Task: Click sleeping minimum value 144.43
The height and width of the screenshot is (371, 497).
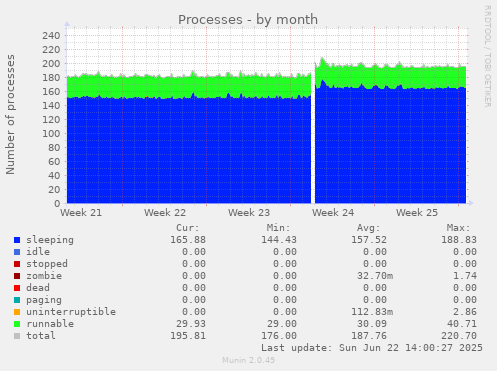Action: pyautogui.click(x=279, y=240)
